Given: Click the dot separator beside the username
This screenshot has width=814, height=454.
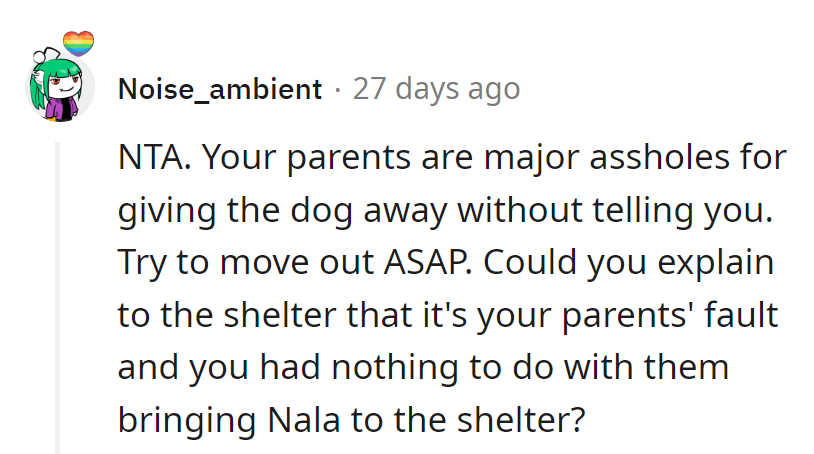Looking at the screenshot, I should [338, 90].
